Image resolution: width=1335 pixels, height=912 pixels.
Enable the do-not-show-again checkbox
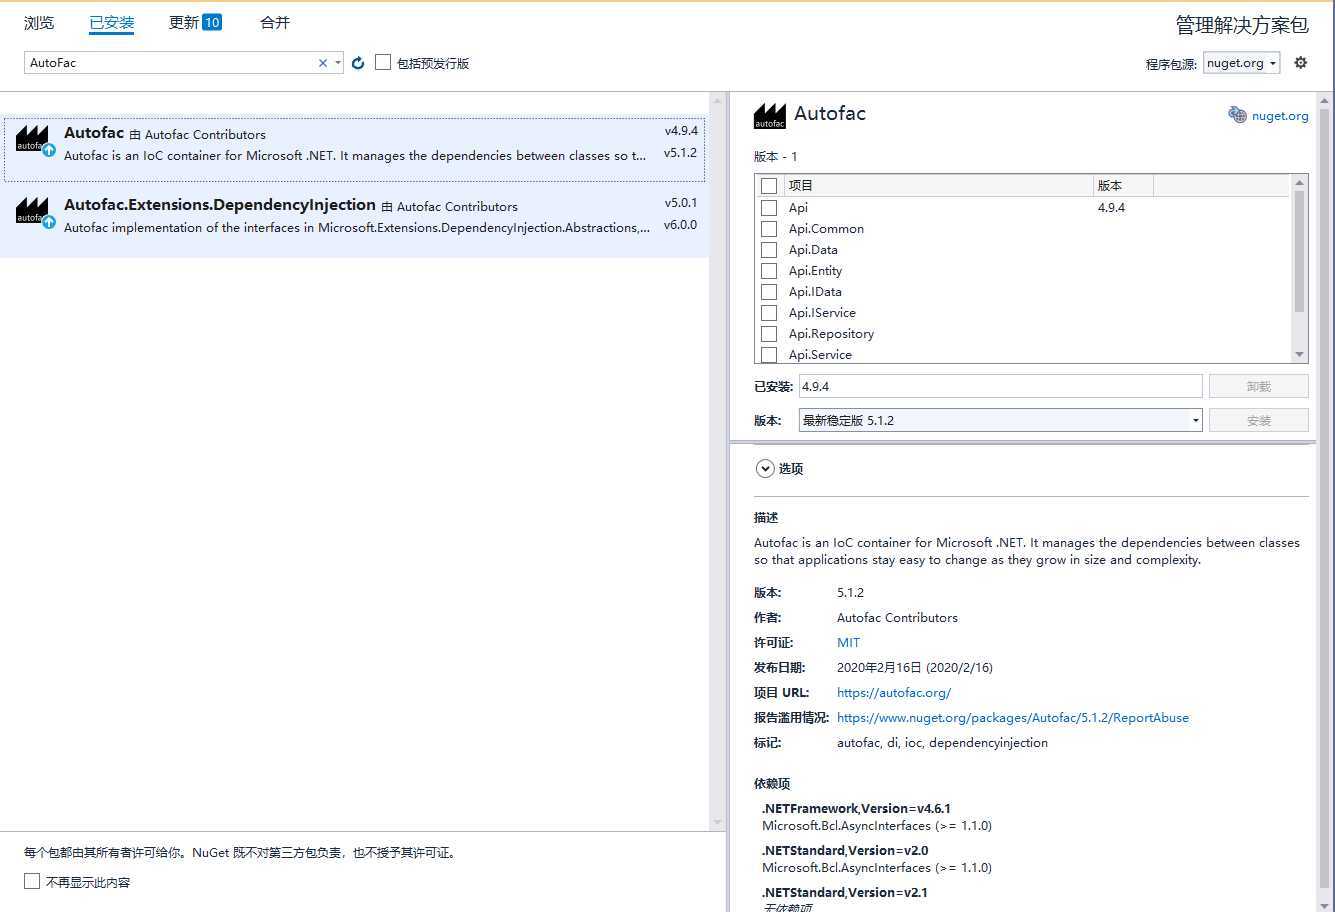pos(32,881)
